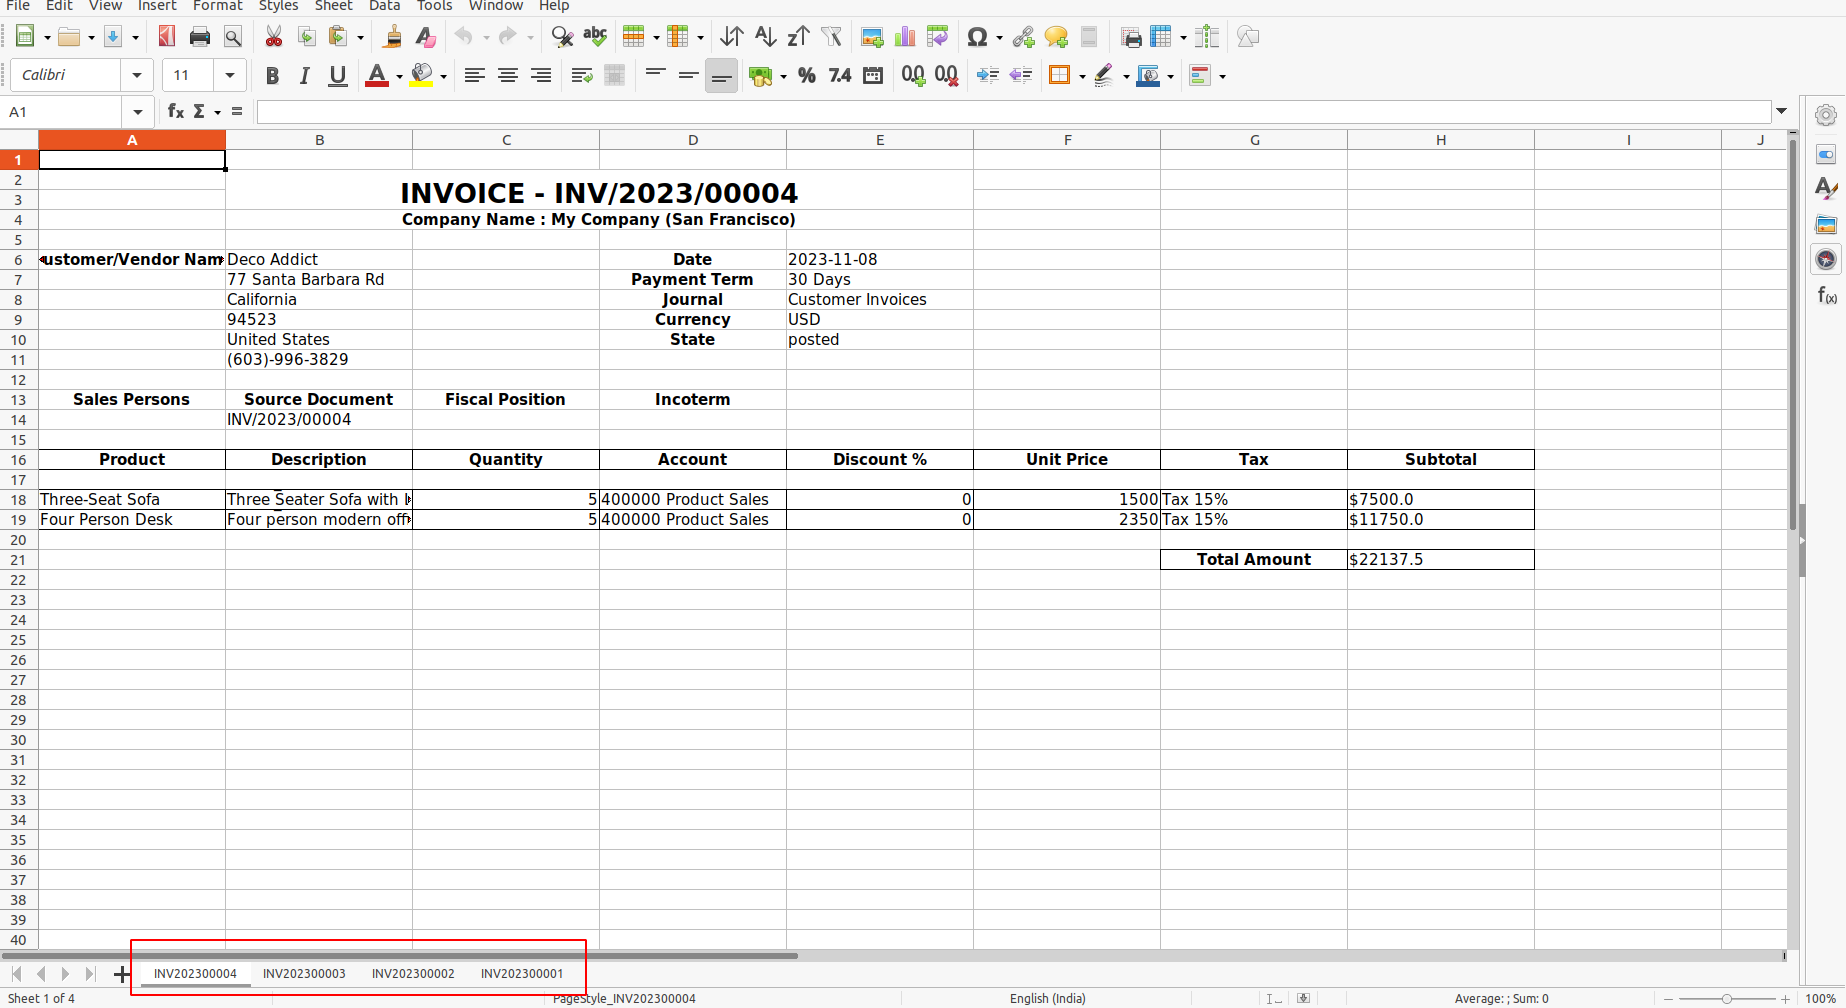
Task: Open the AutoFilter funnel tool
Action: tap(831, 37)
